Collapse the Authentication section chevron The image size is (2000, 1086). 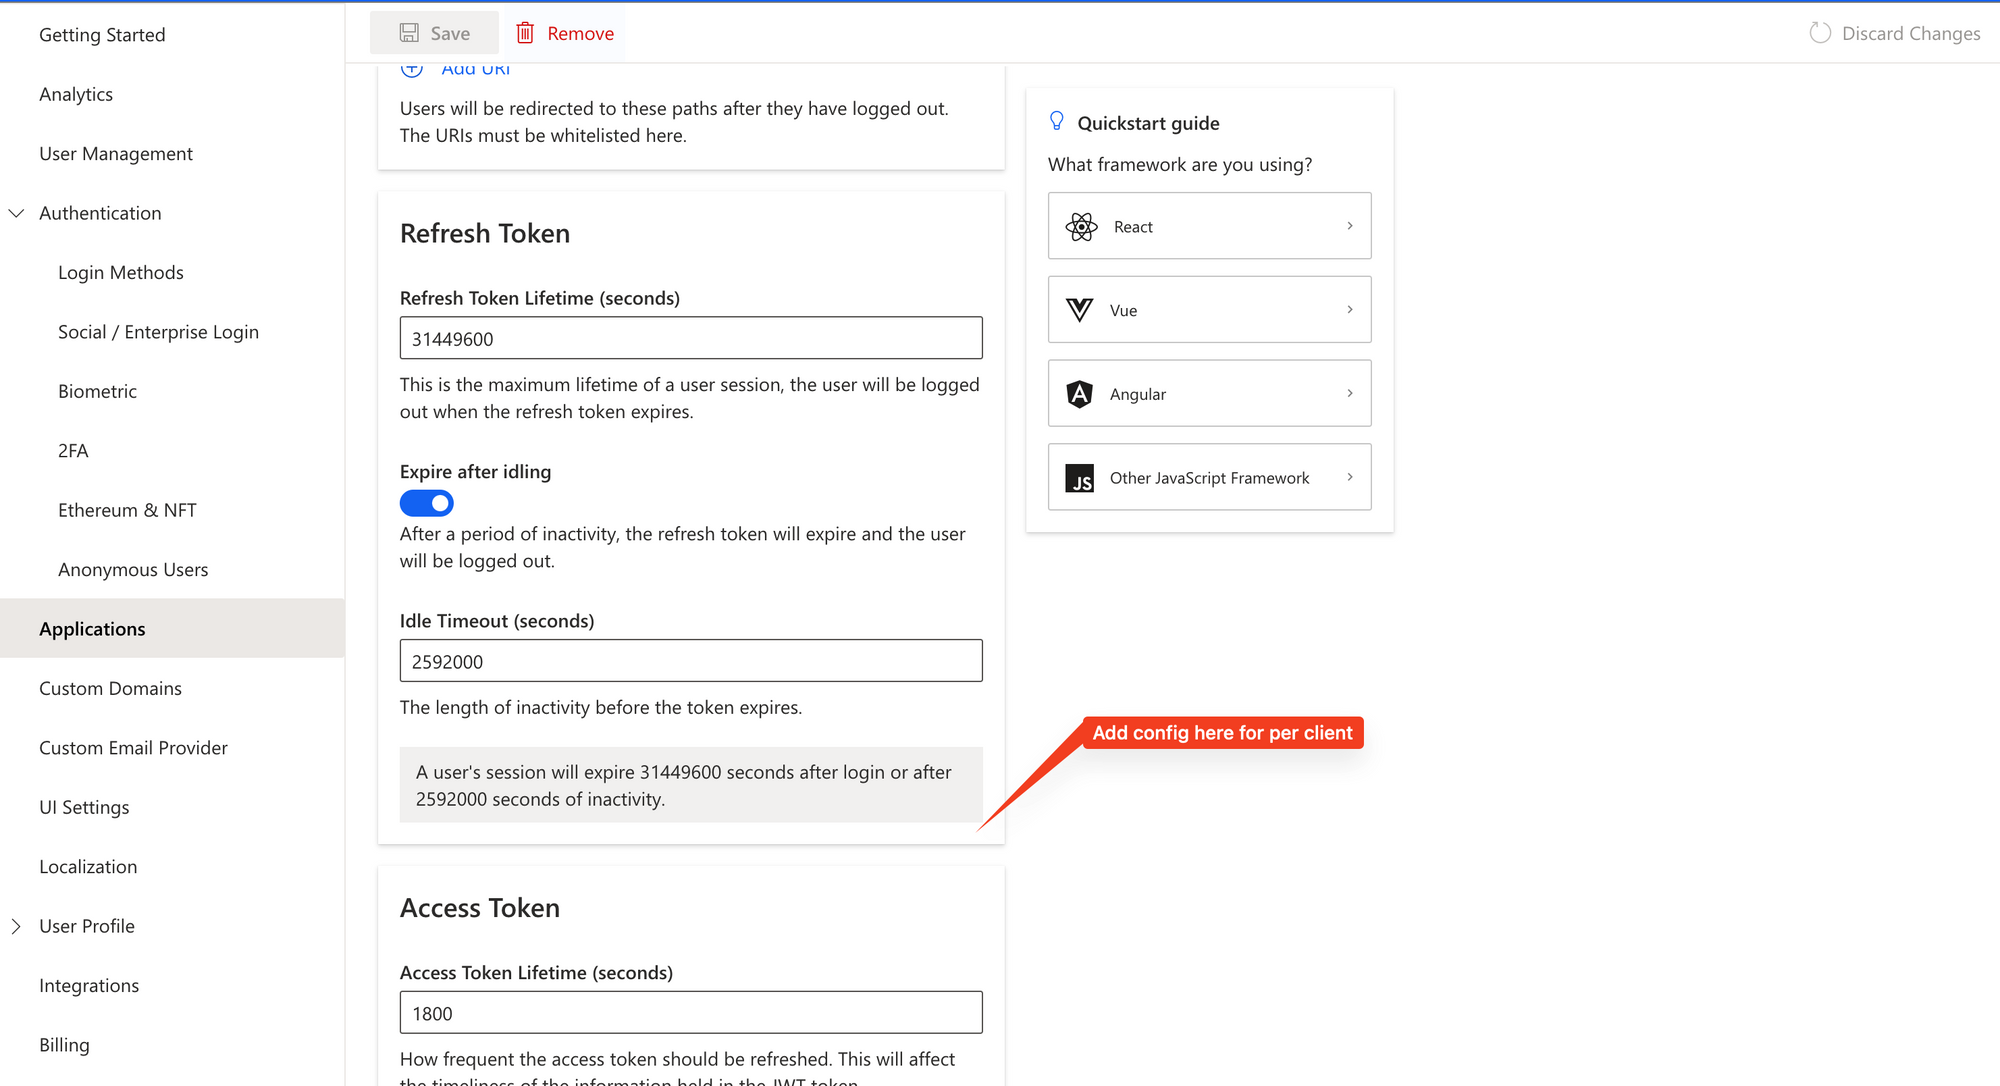pyautogui.click(x=16, y=212)
